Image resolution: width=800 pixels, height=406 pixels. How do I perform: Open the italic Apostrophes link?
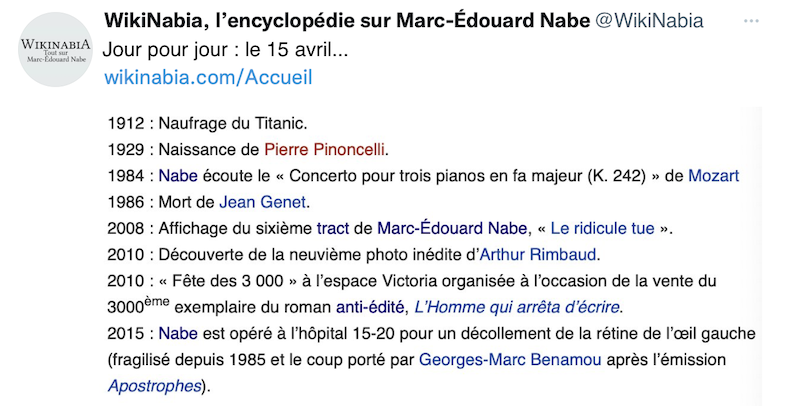154,384
